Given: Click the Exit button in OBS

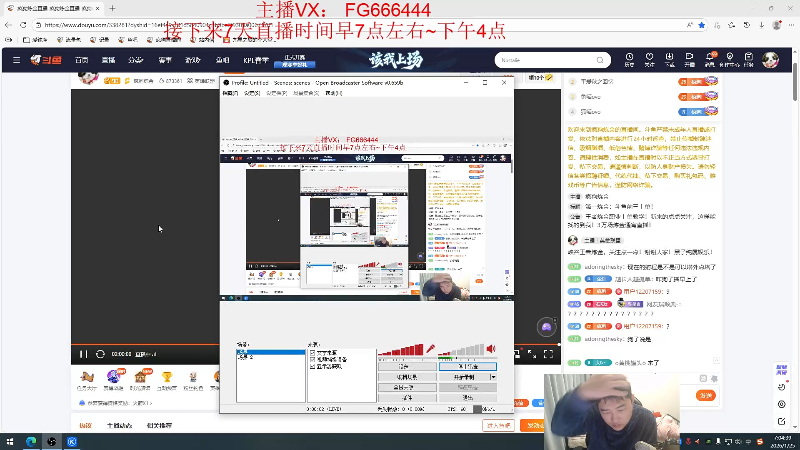Looking at the screenshot, I should point(467,397).
